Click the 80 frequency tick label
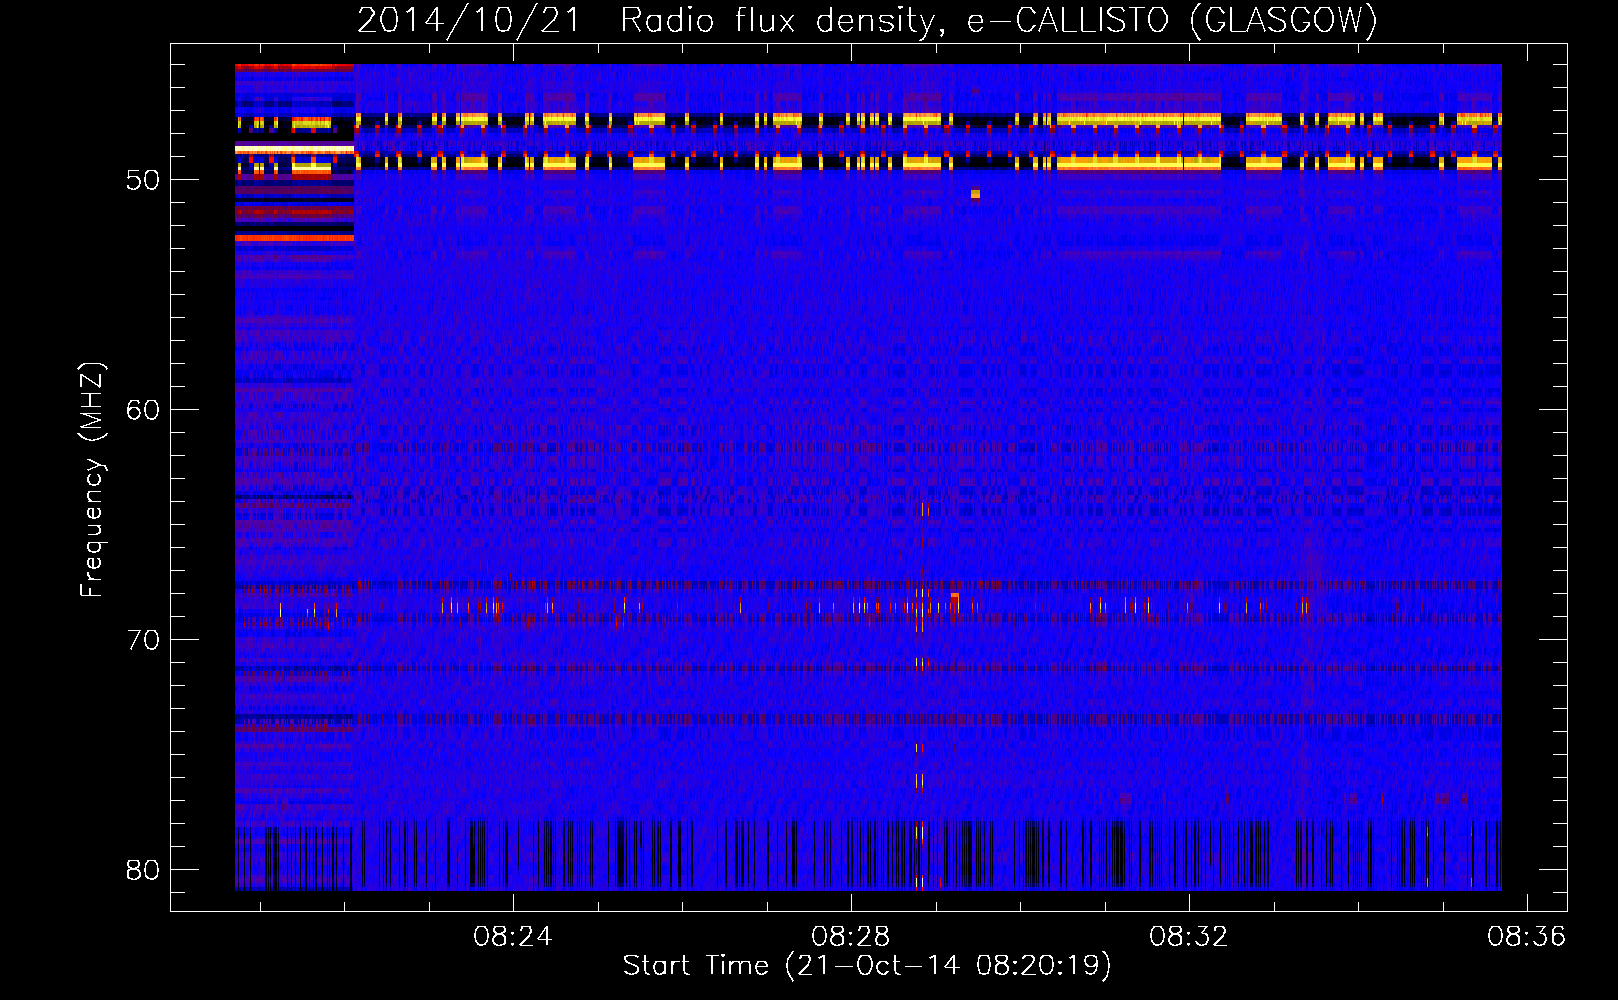The height and width of the screenshot is (1000, 1618). [x=143, y=870]
